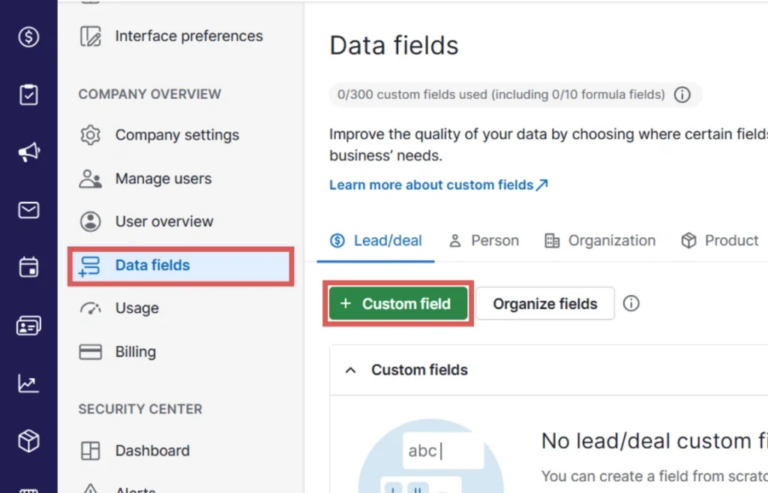Click info icon next to custom fields counter
768x493 pixels.
point(682,95)
